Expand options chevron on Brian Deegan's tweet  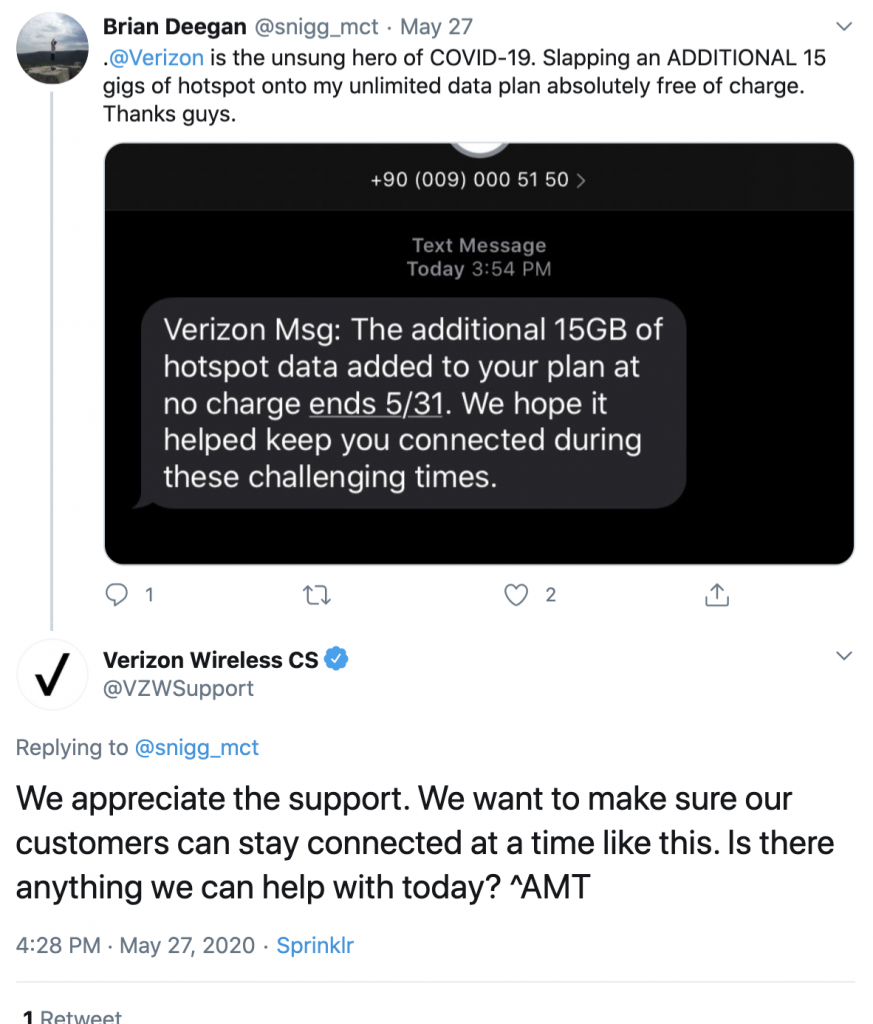[844, 27]
